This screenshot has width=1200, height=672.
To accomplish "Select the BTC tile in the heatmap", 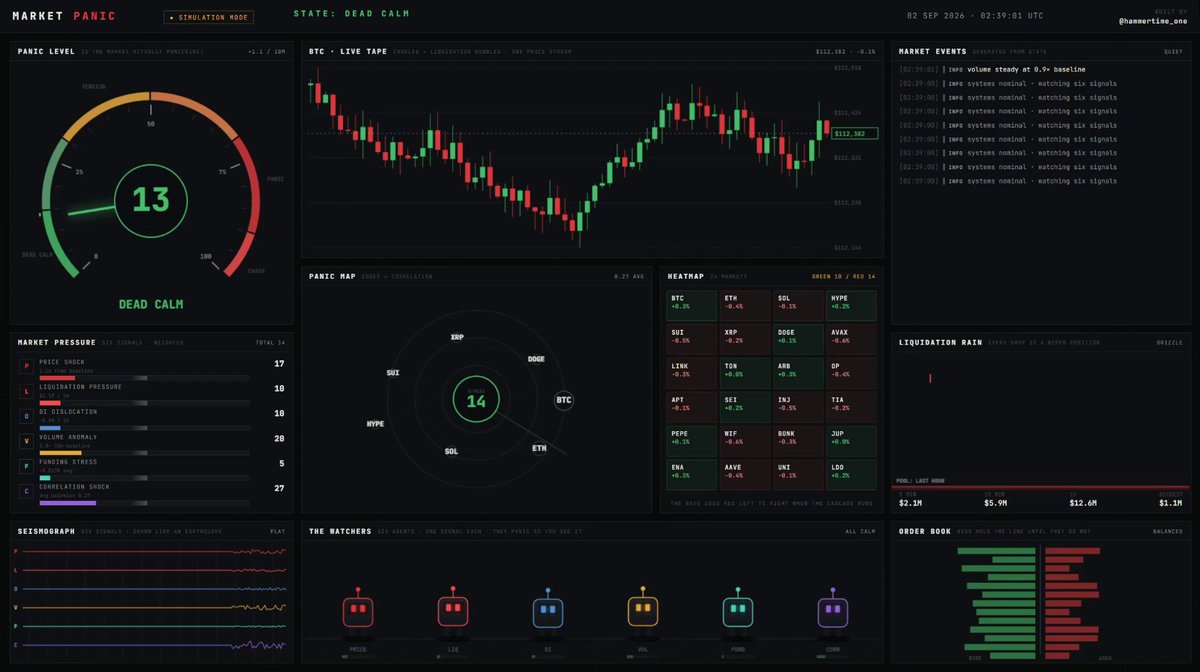I will point(693,306).
